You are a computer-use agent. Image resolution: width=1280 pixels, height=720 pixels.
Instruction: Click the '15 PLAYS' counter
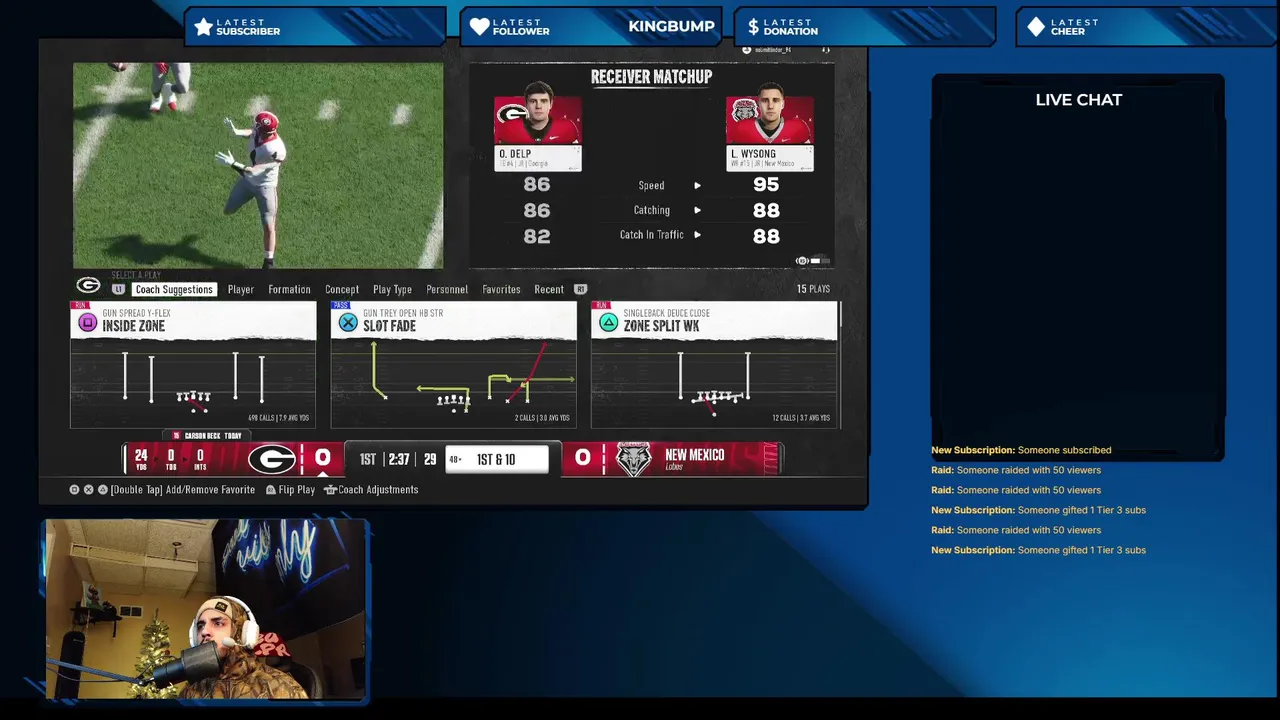tap(813, 289)
